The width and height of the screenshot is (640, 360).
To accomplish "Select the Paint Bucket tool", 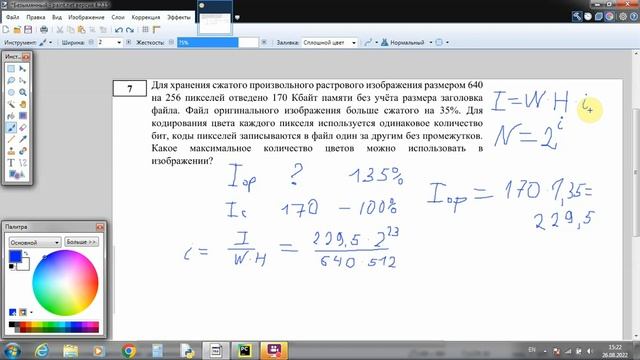I will tap(11, 116).
